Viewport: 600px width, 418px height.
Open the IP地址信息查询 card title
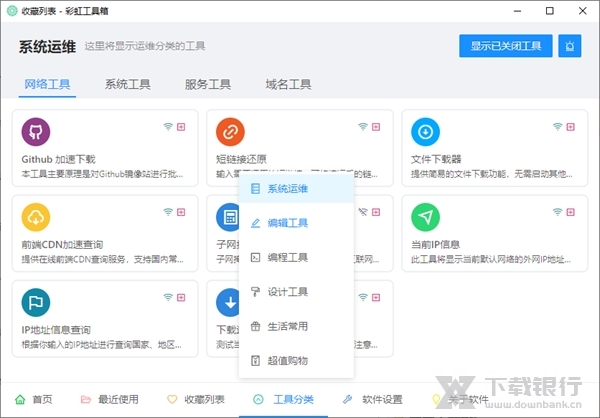pos(56,330)
